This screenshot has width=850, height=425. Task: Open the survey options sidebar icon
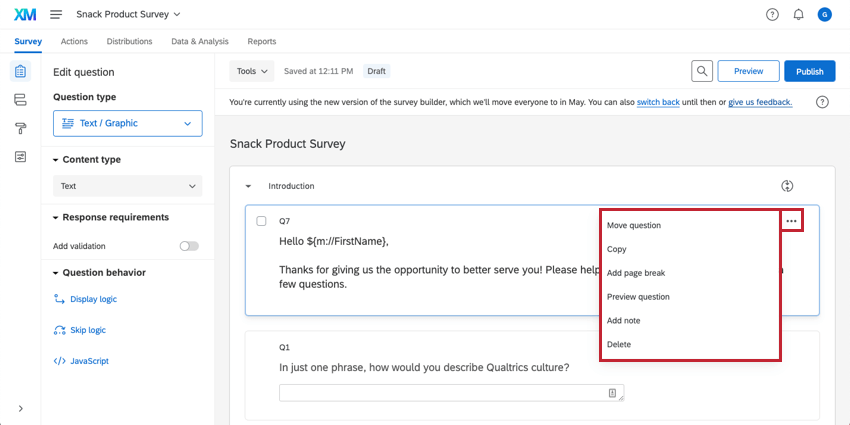click(x=20, y=157)
